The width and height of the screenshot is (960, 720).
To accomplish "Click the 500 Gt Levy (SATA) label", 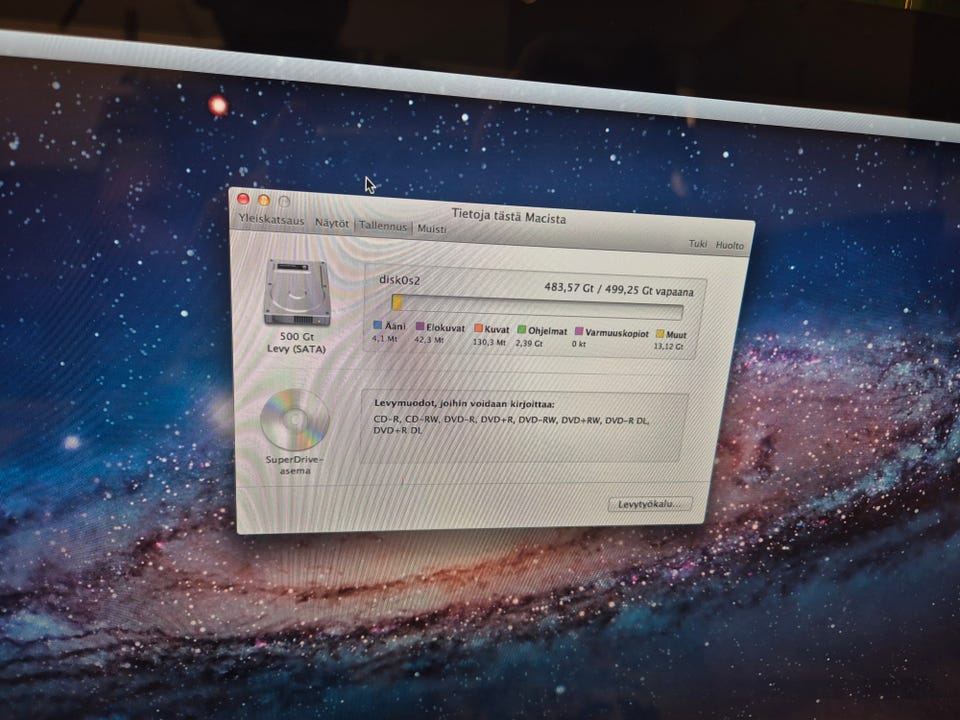I will [296, 343].
